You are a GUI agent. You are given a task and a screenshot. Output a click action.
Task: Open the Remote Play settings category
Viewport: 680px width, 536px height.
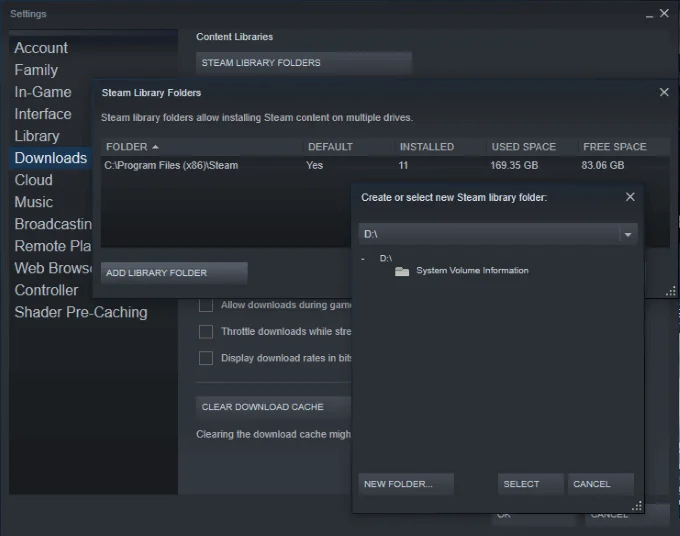pos(52,246)
